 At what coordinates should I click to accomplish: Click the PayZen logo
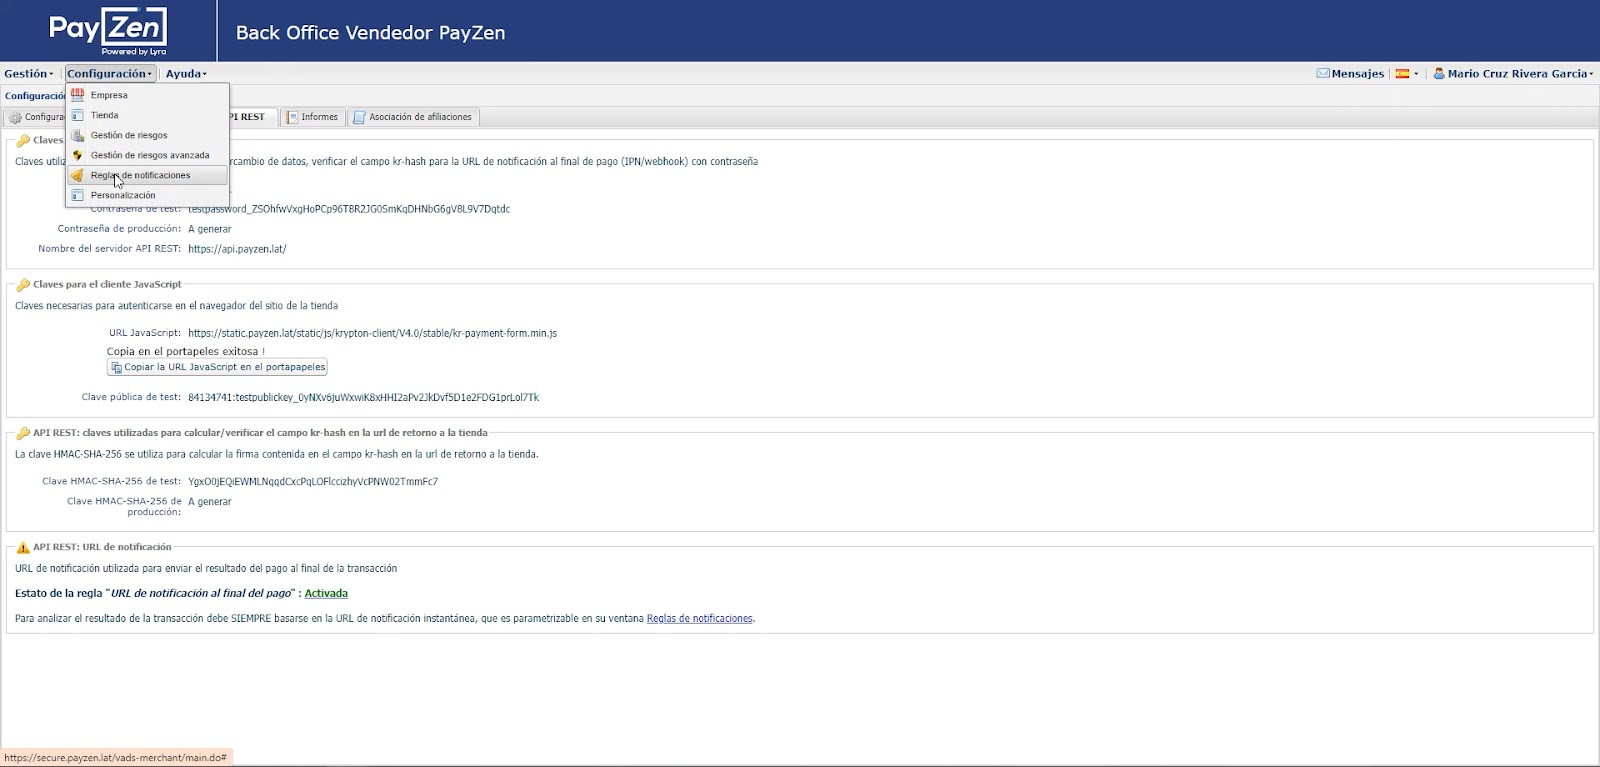[x=108, y=31]
